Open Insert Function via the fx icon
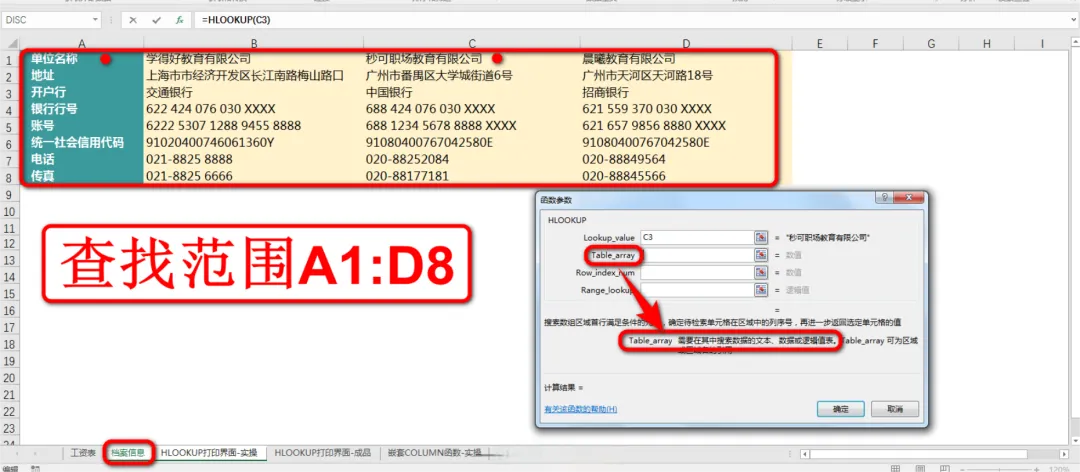1080x472 pixels. (179, 20)
